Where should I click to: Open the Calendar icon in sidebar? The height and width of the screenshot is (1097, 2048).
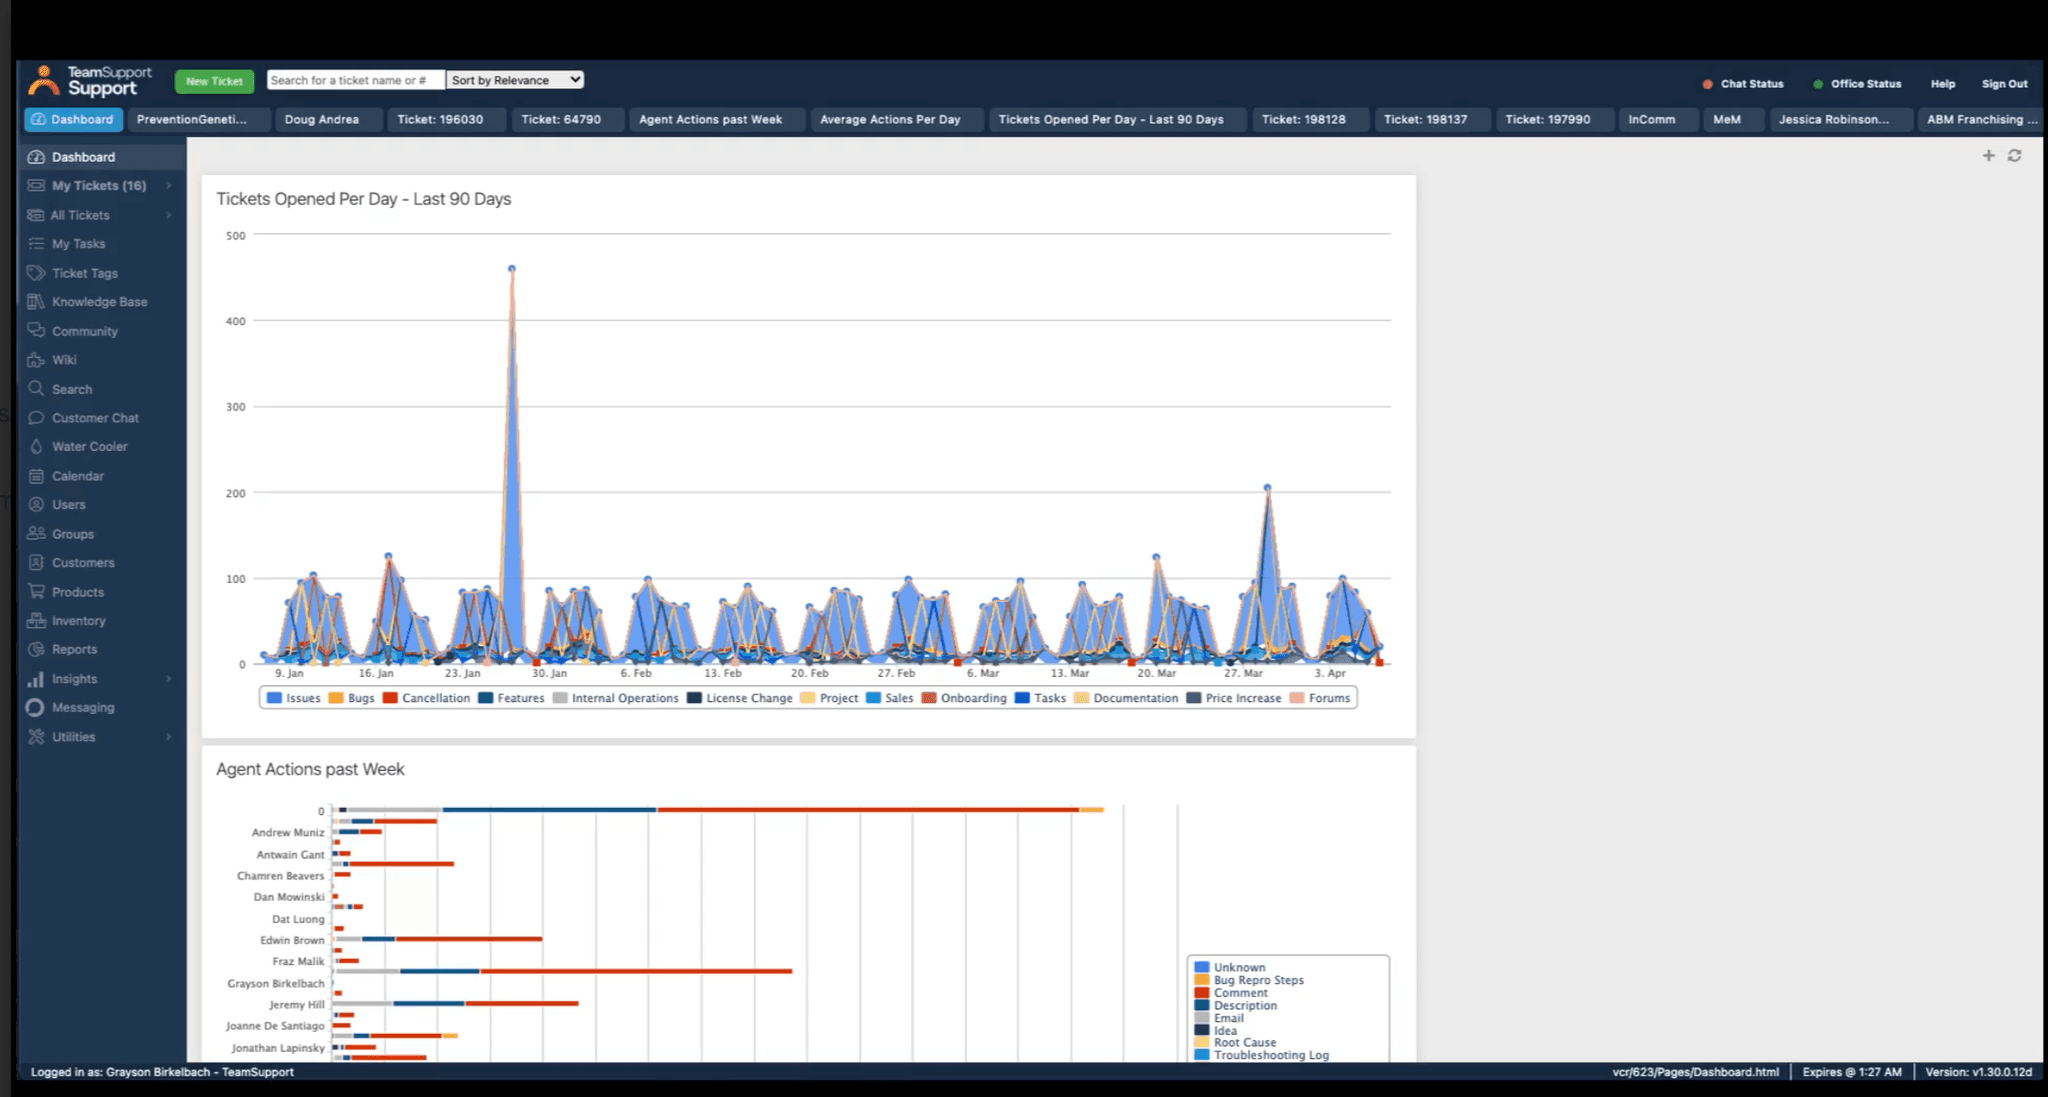[x=36, y=476]
